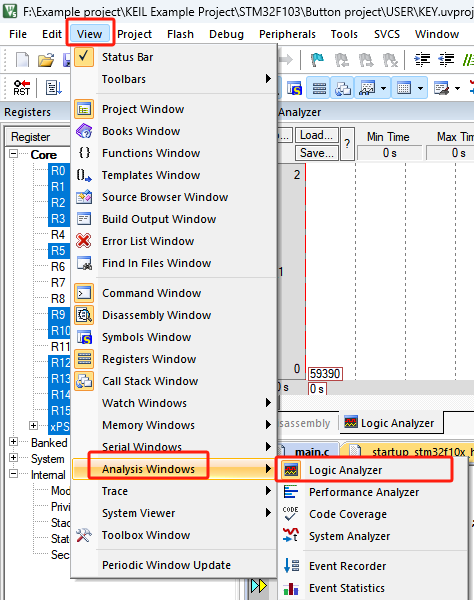Open the Peripherals menu
Screen dimensions: 474x600
287,34
